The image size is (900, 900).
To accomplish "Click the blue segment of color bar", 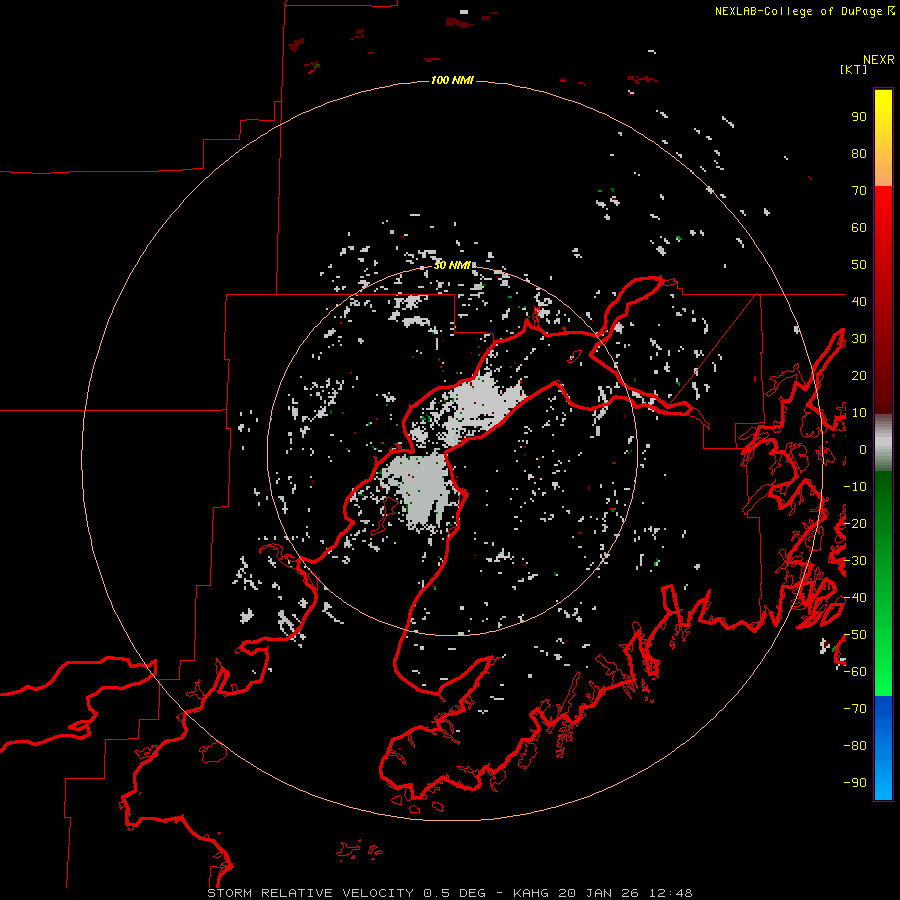I will tap(883, 748).
